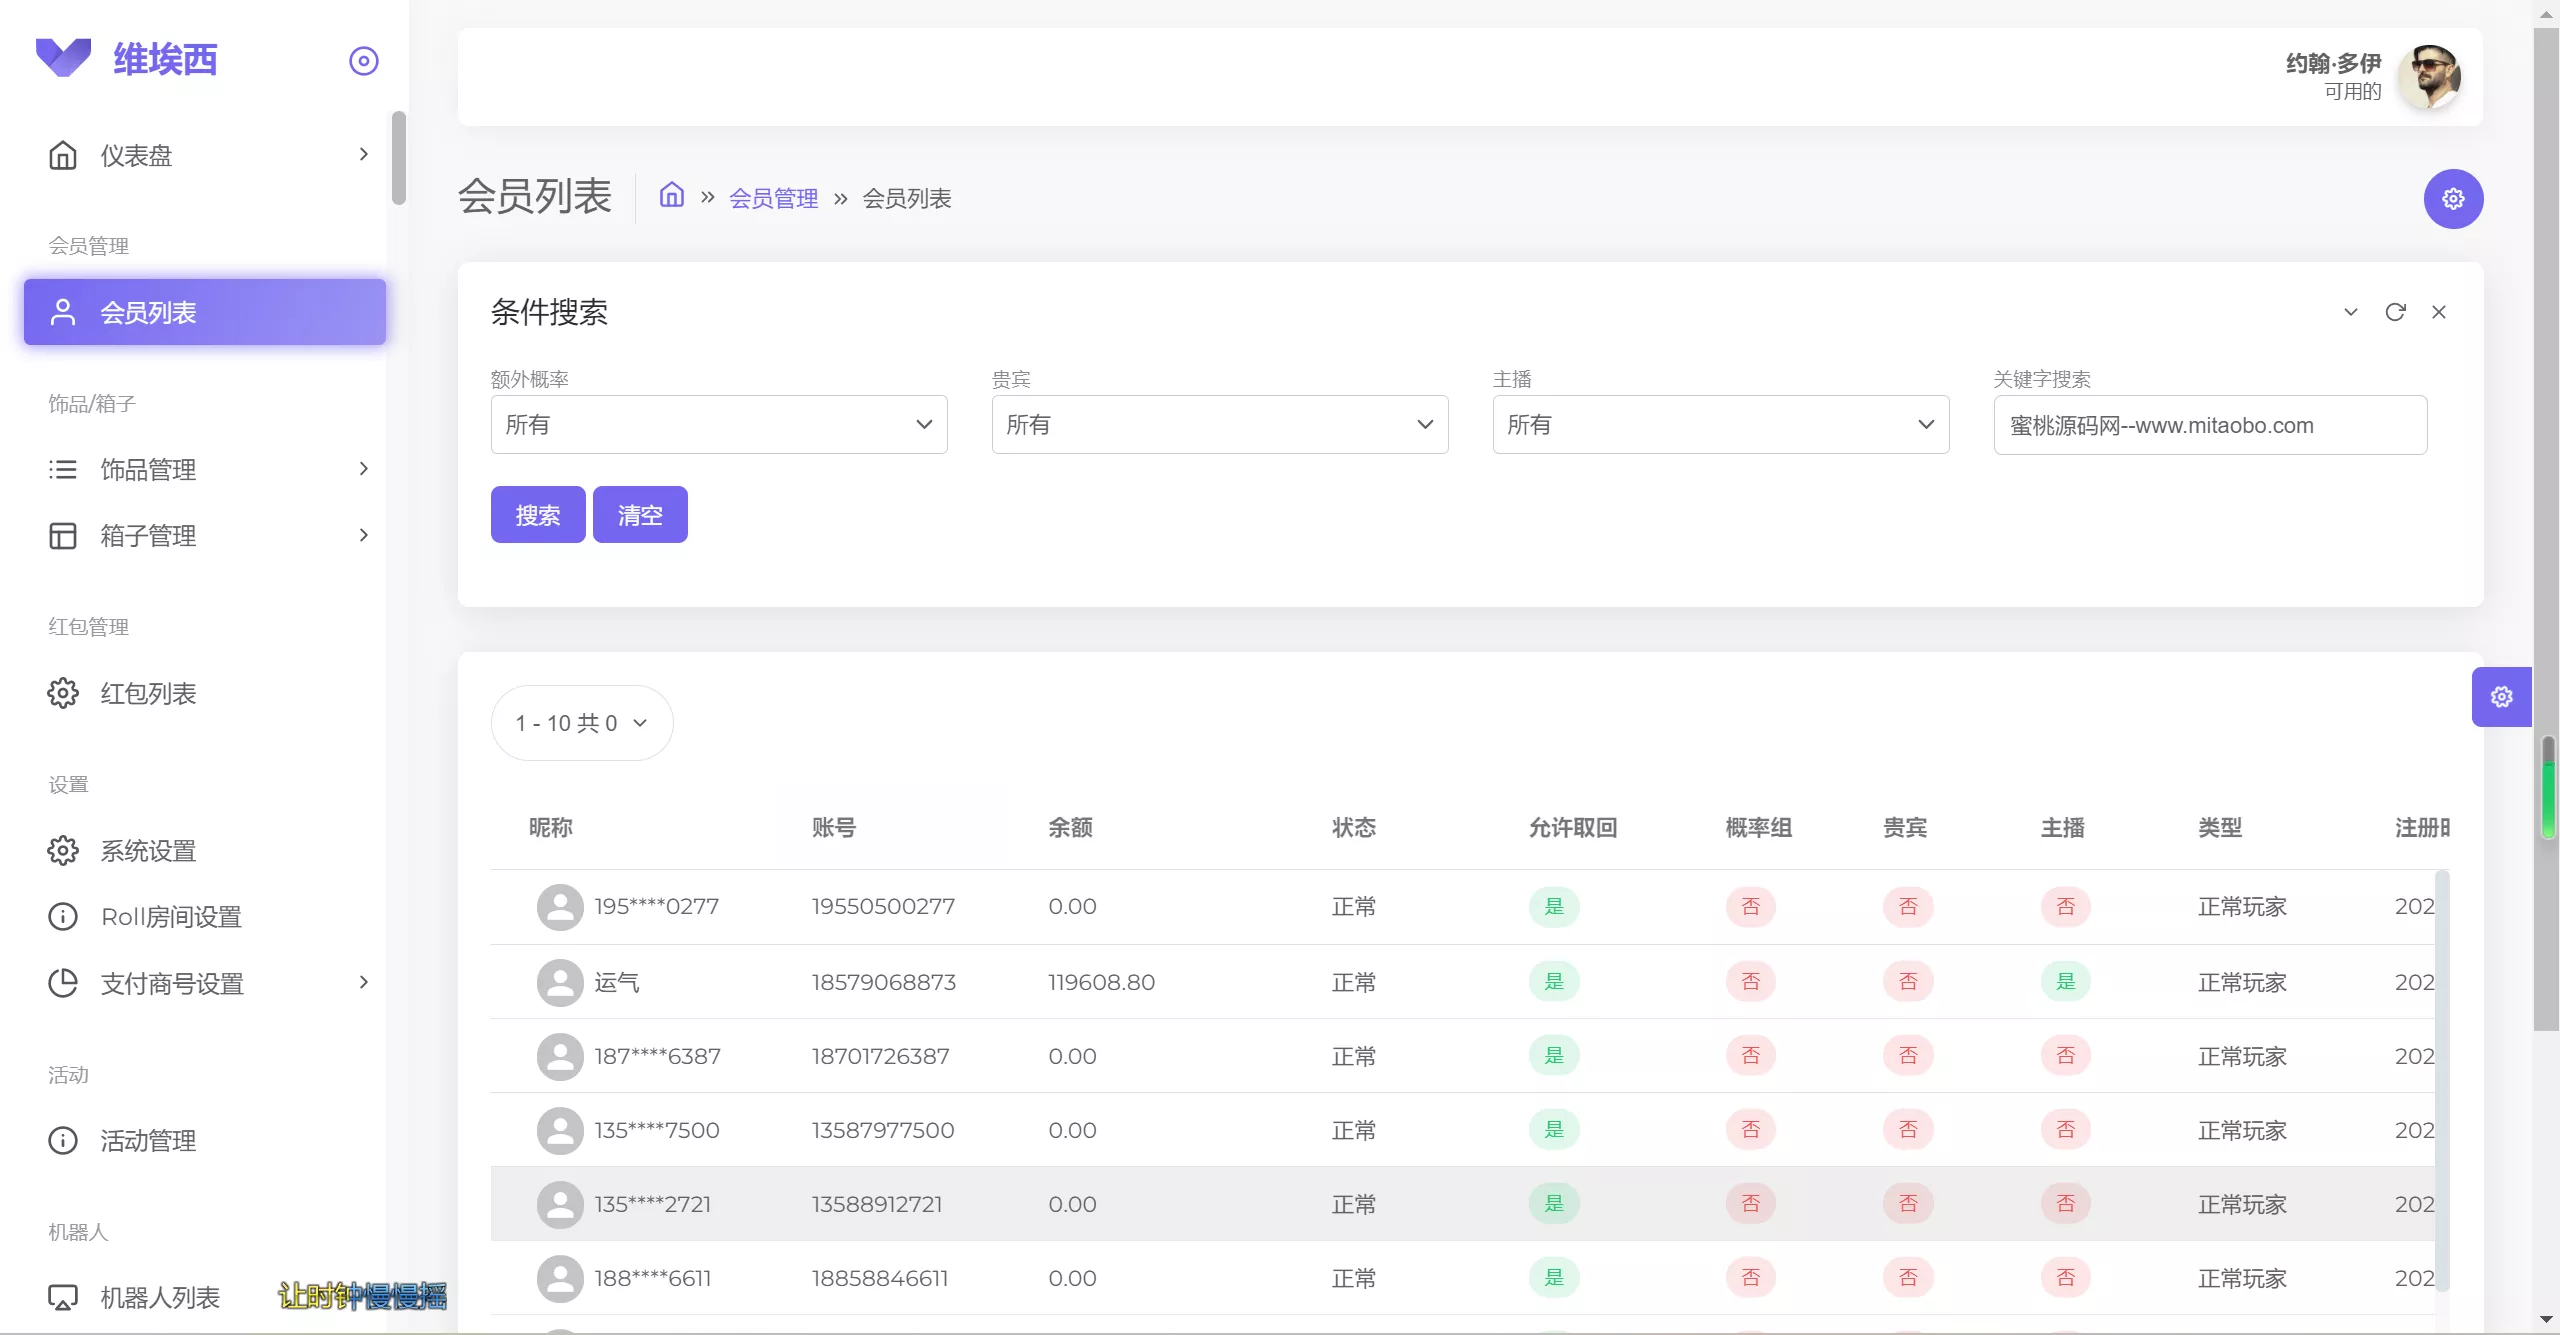Collapse the 条件搜索 panel via its chevron
This screenshot has width=2560, height=1335.
pos(2350,312)
